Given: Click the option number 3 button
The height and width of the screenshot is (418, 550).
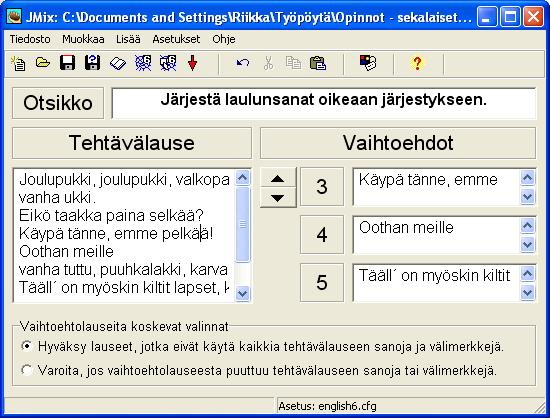Looking at the screenshot, I should coord(322,187).
